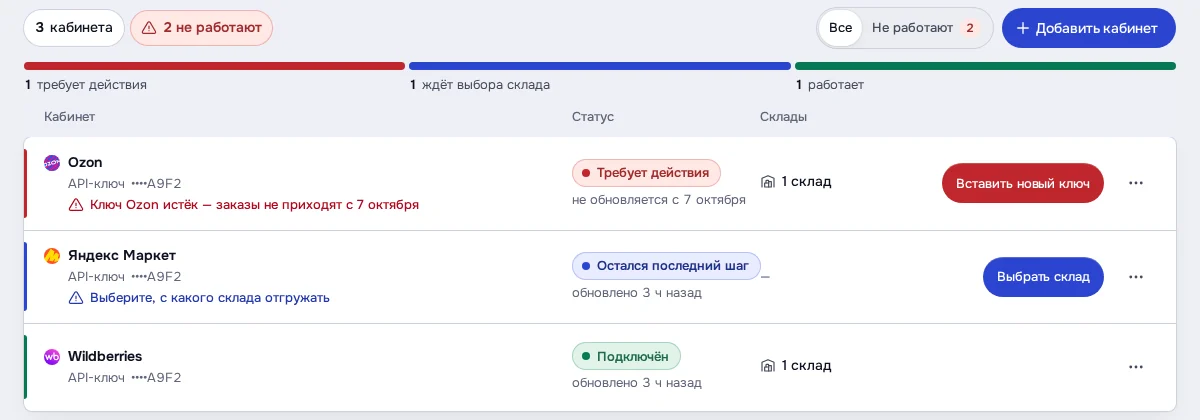Click the green 'работает' progress segment

(x=985, y=66)
